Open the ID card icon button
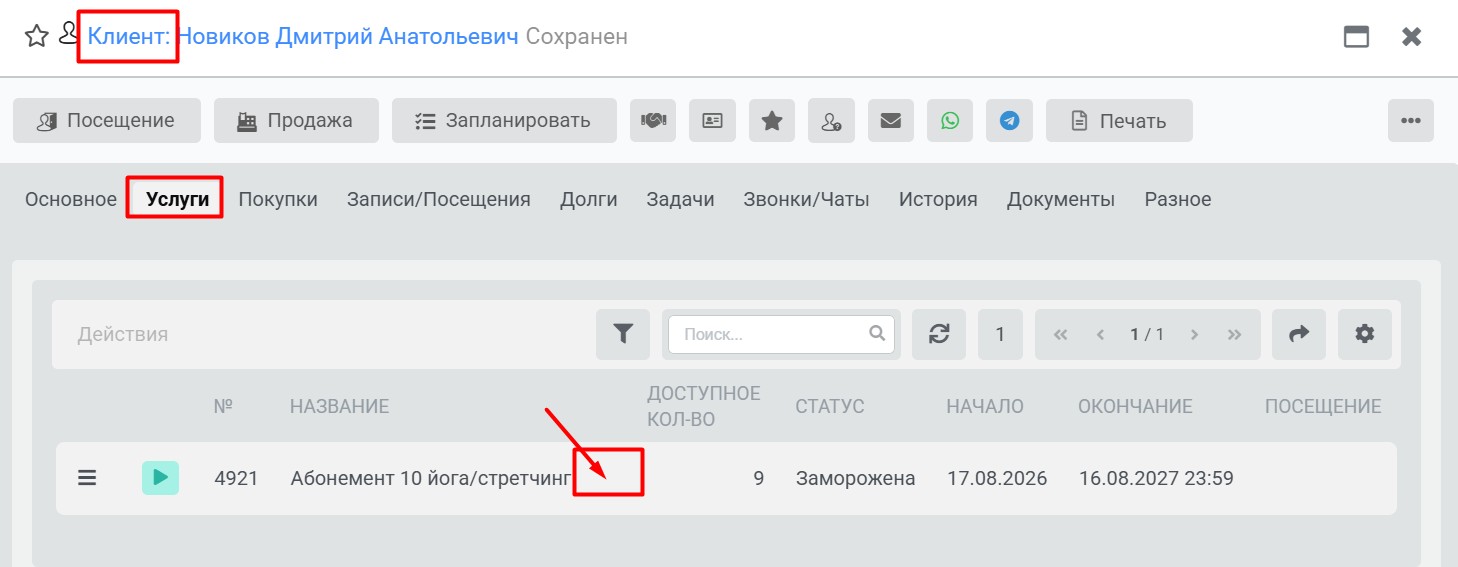 [712, 121]
